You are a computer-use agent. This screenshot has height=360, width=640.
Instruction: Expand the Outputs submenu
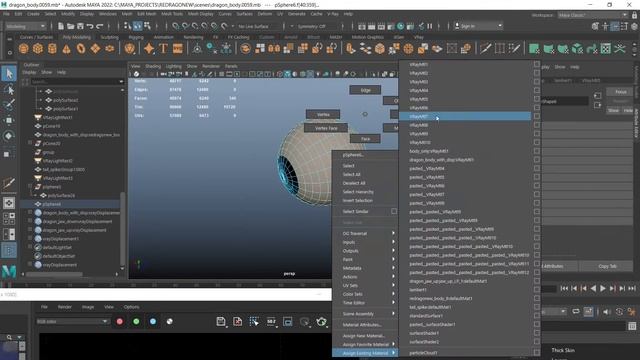pyautogui.click(x=365, y=251)
